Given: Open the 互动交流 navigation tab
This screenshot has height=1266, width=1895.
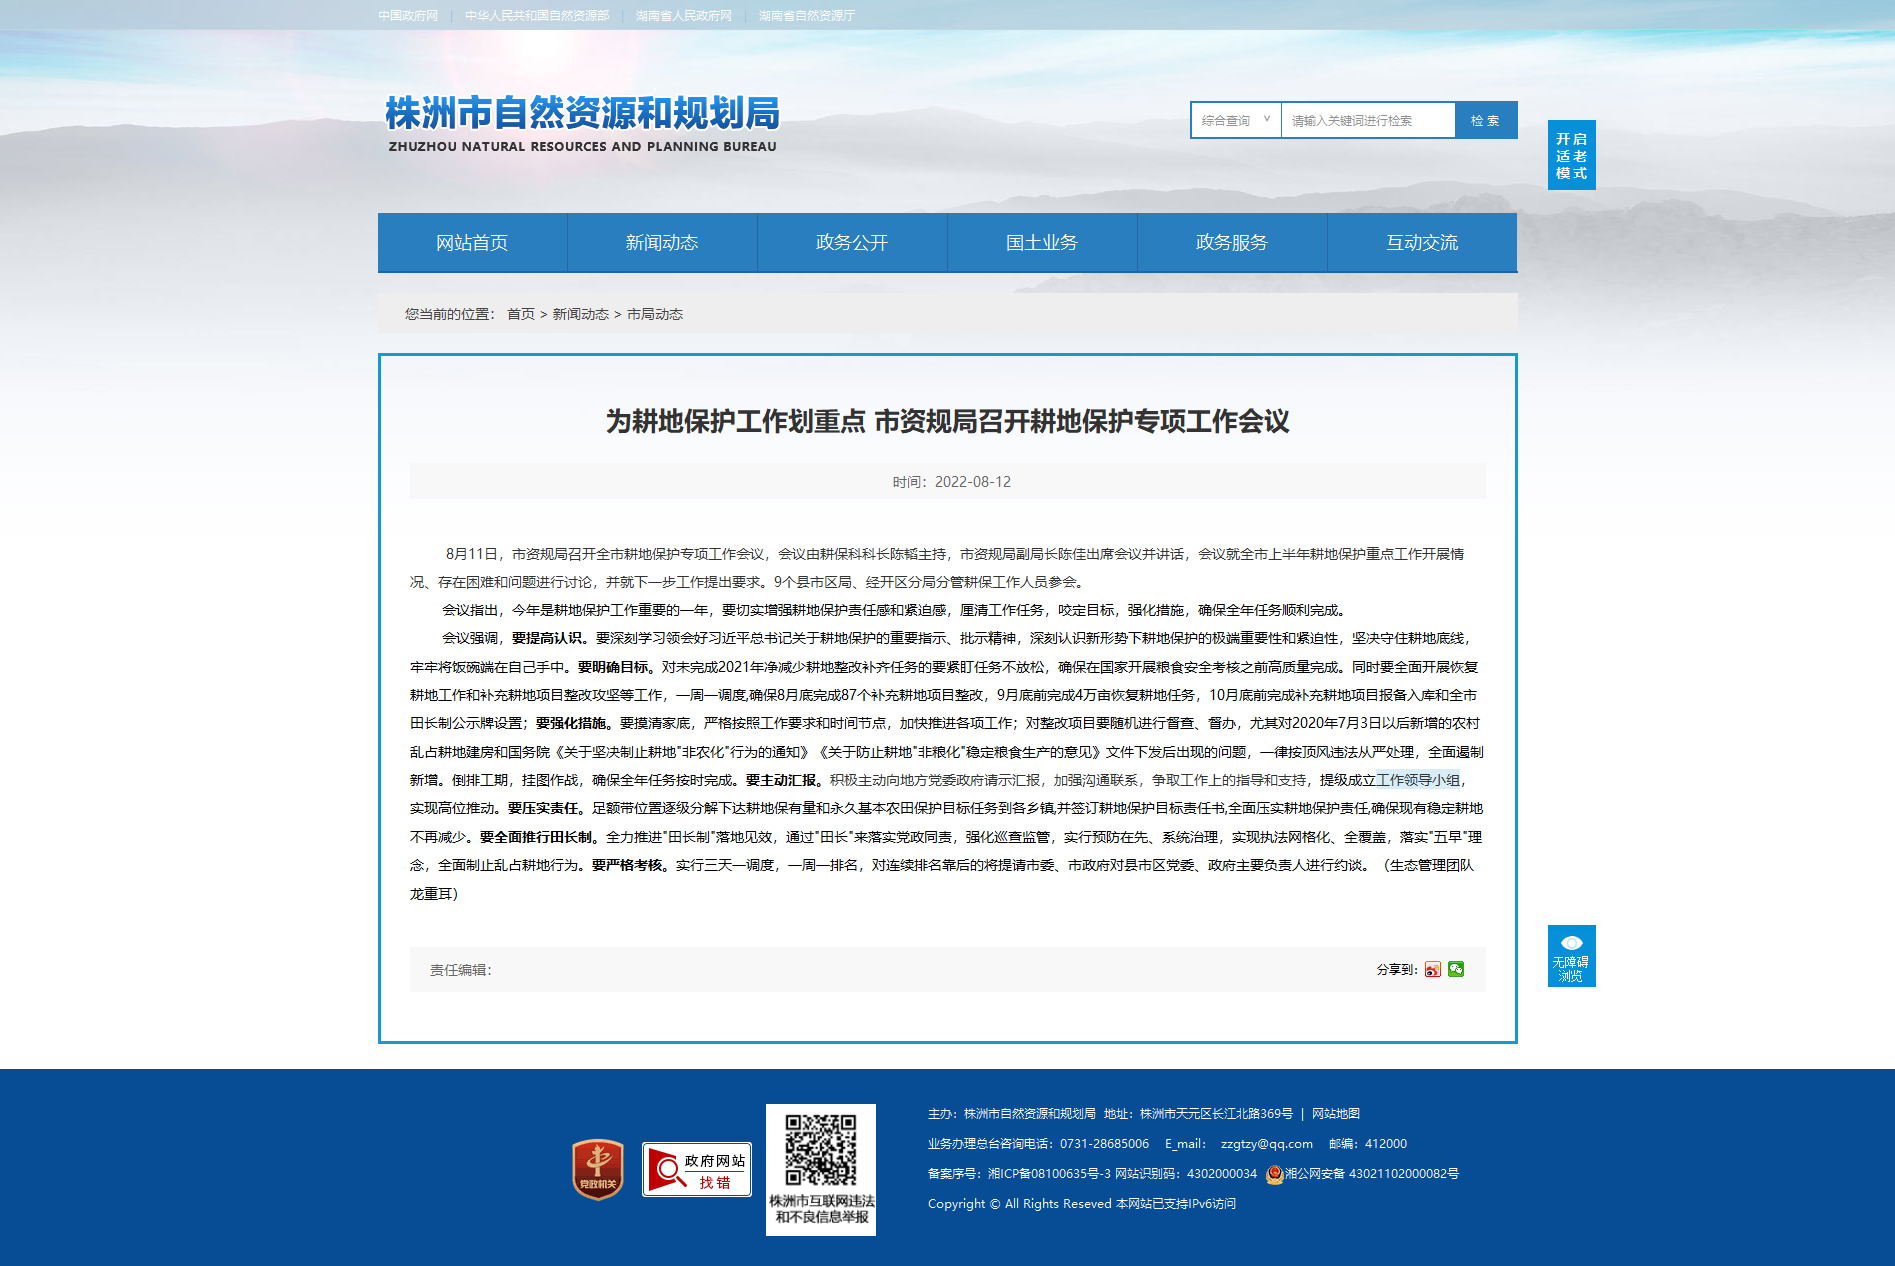Looking at the screenshot, I should point(1422,242).
